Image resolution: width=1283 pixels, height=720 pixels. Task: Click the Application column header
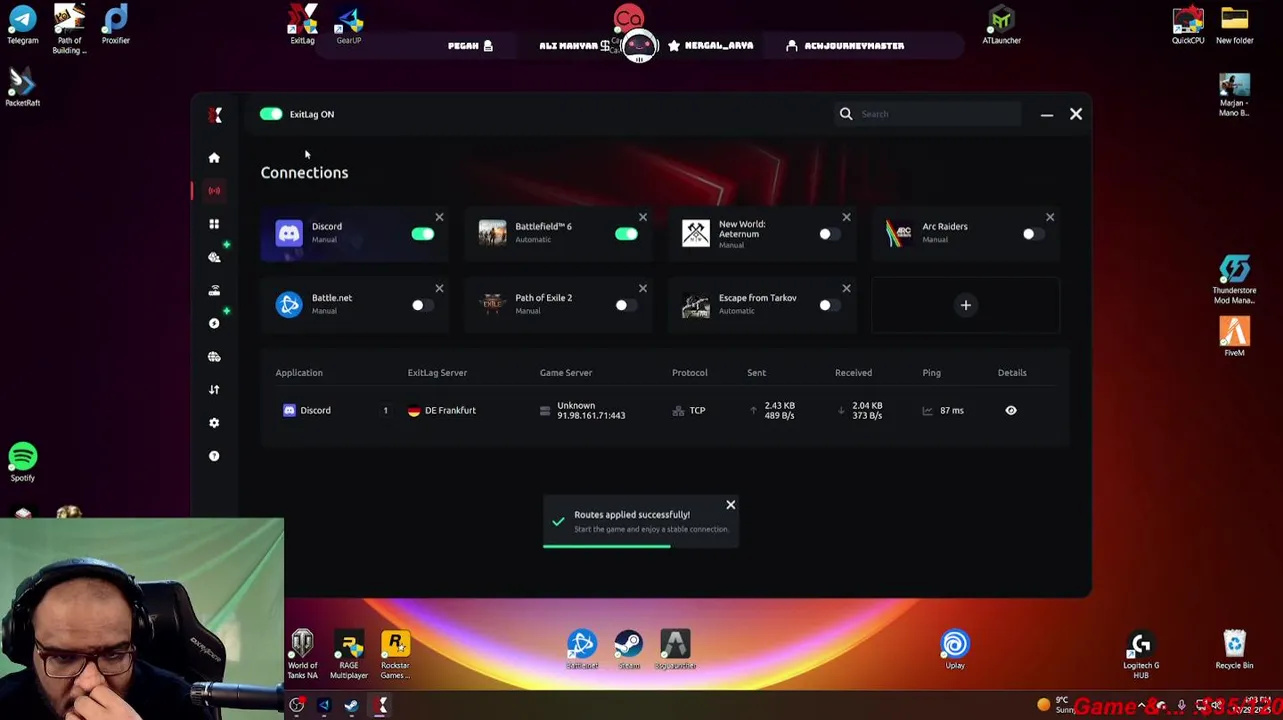[299, 372]
